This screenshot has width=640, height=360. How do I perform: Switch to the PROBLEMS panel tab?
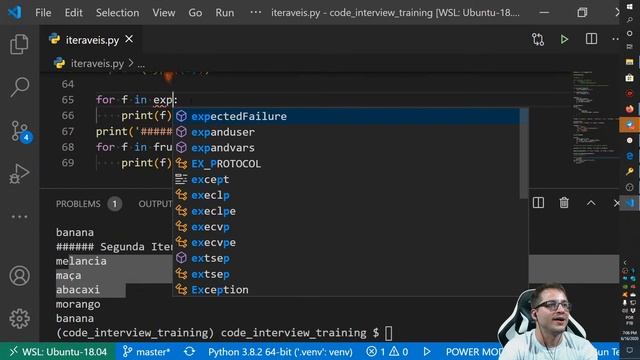tap(78, 204)
